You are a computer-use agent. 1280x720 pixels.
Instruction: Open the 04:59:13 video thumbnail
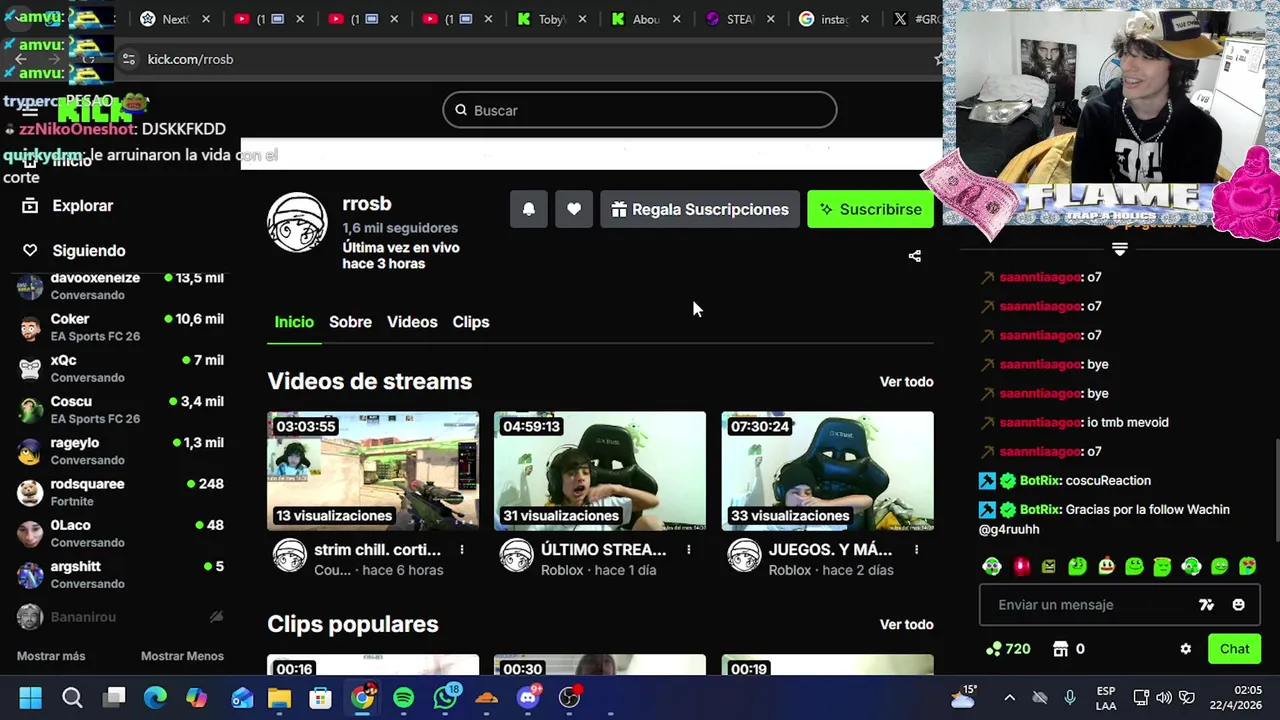(600, 470)
